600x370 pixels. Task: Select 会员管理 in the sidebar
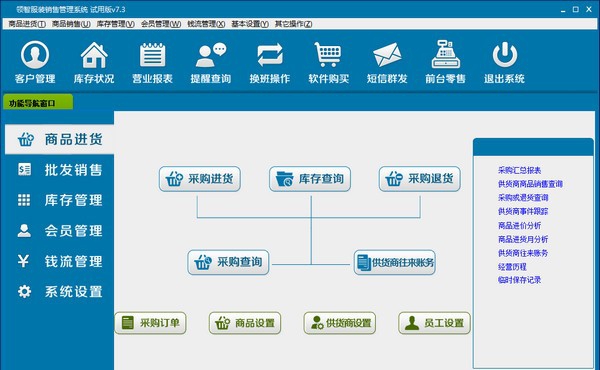coord(60,231)
